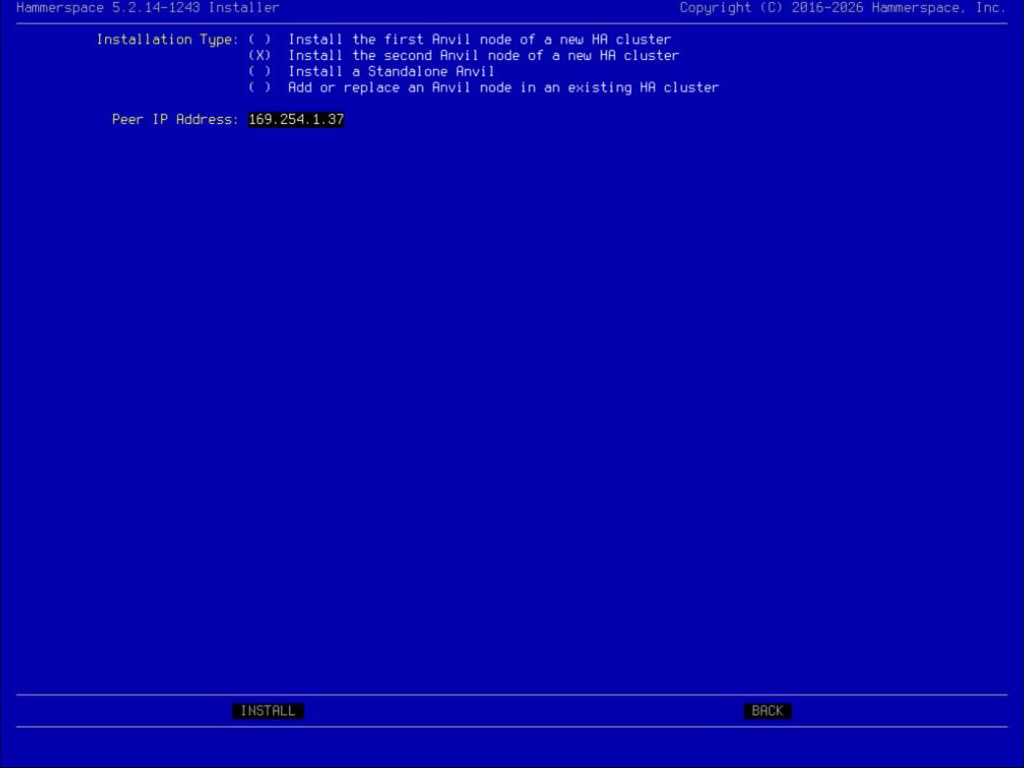The width and height of the screenshot is (1024, 768).
Task: Click 'Hammerspace 5.2.14-1243 Installer' title text
Action: [x=148, y=8]
